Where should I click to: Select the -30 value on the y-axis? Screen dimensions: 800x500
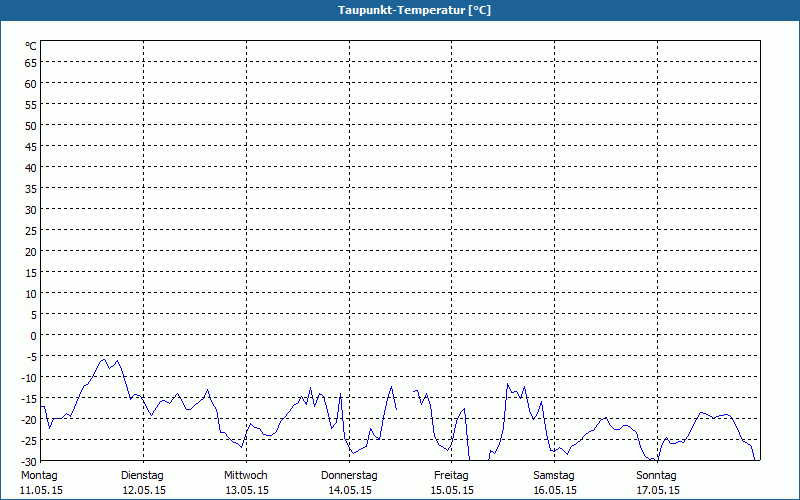point(29,462)
